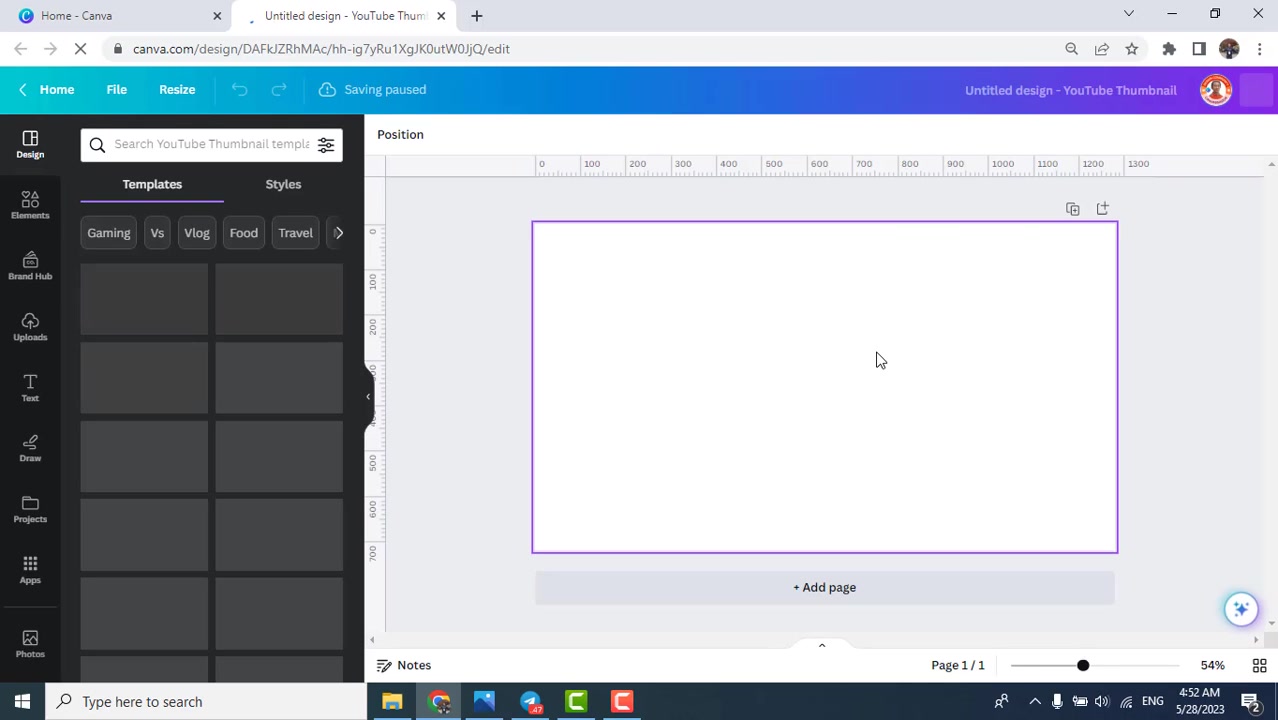Select the Uploads panel
The height and width of the screenshot is (720, 1278).
point(30,327)
